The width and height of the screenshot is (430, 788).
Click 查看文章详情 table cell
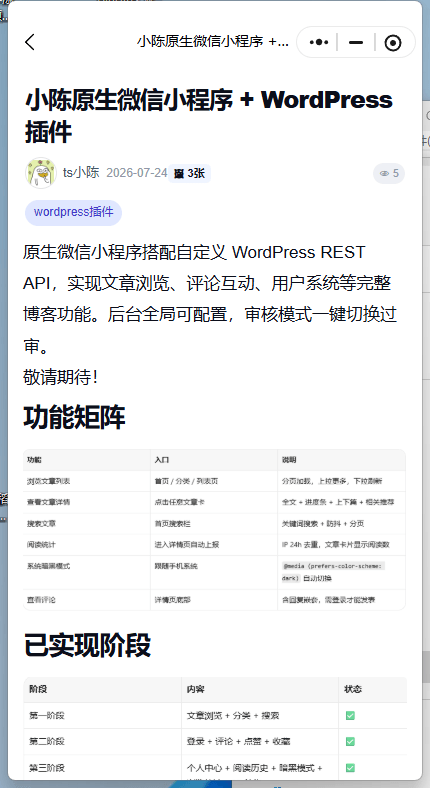pyautogui.click(x=48, y=502)
